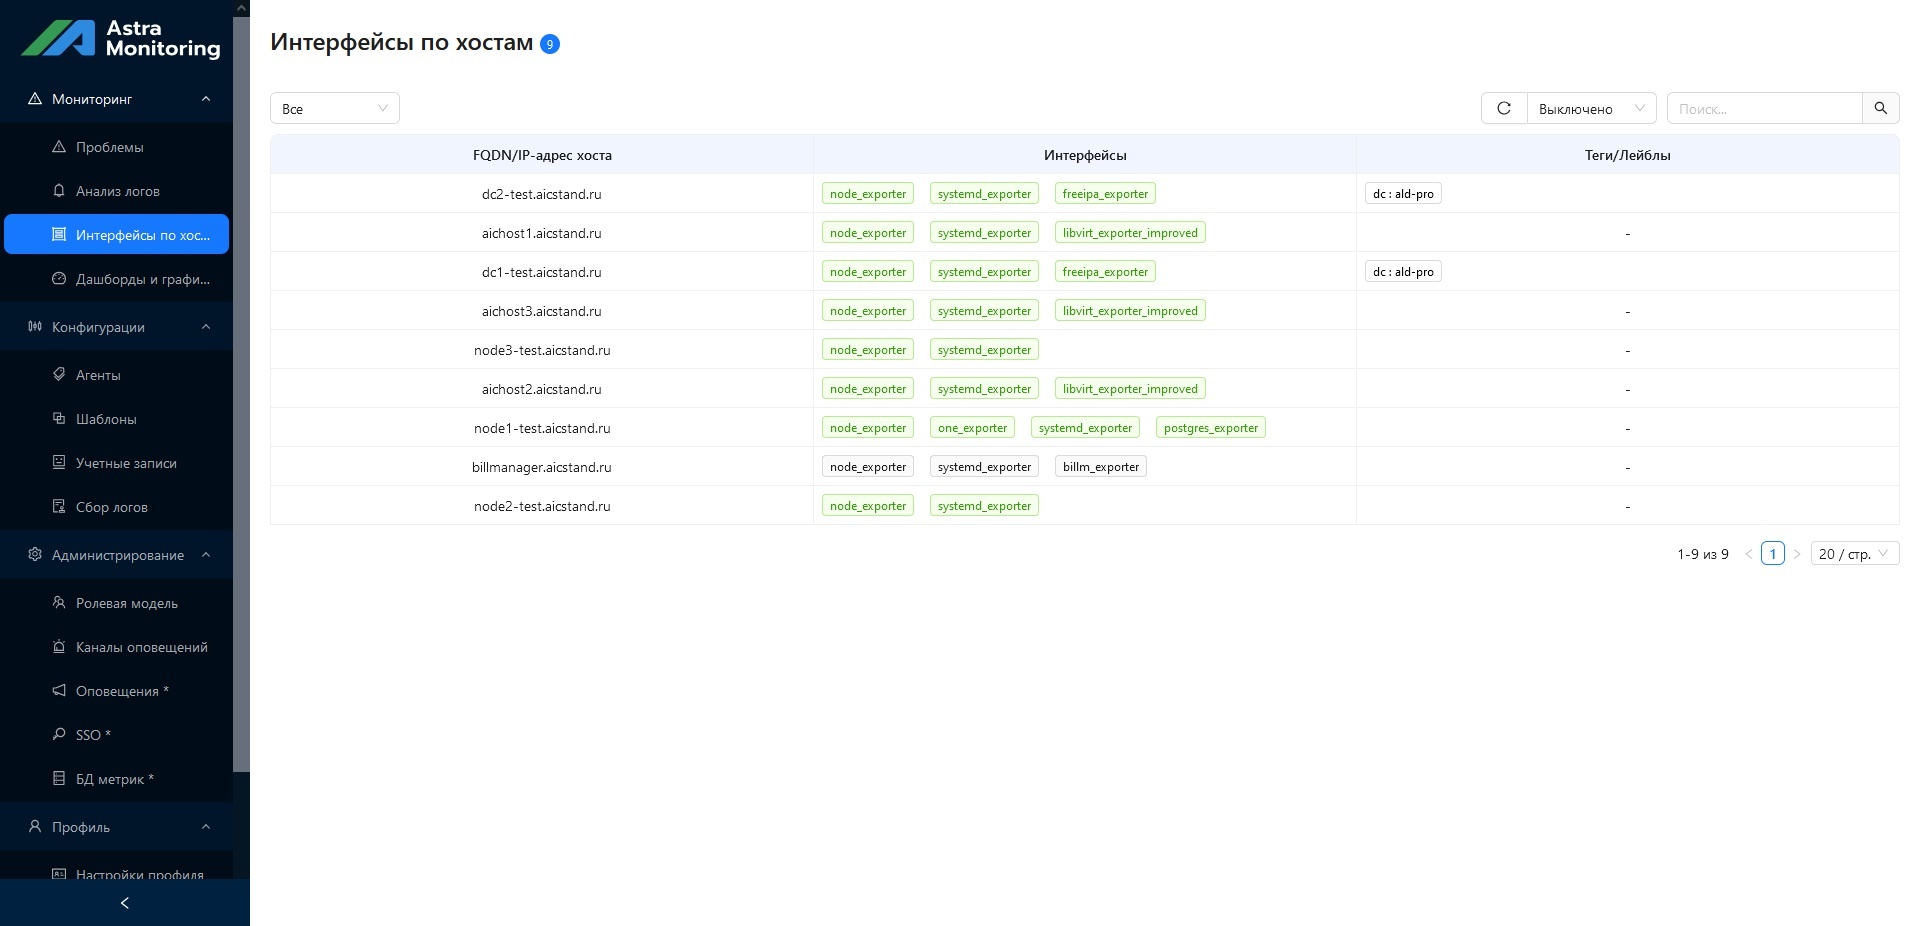Select Шаблоны menu item
This screenshot has width=1920, height=926.
pyautogui.click(x=106, y=419)
